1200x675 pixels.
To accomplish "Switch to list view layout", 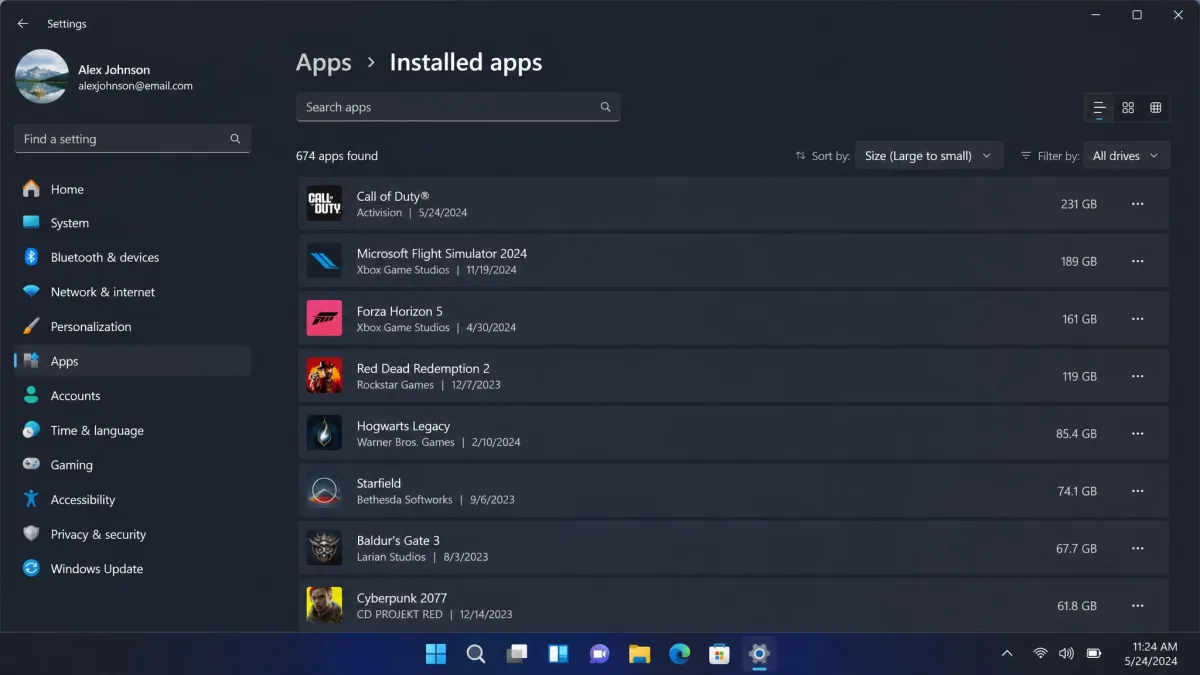I will click(x=1099, y=107).
